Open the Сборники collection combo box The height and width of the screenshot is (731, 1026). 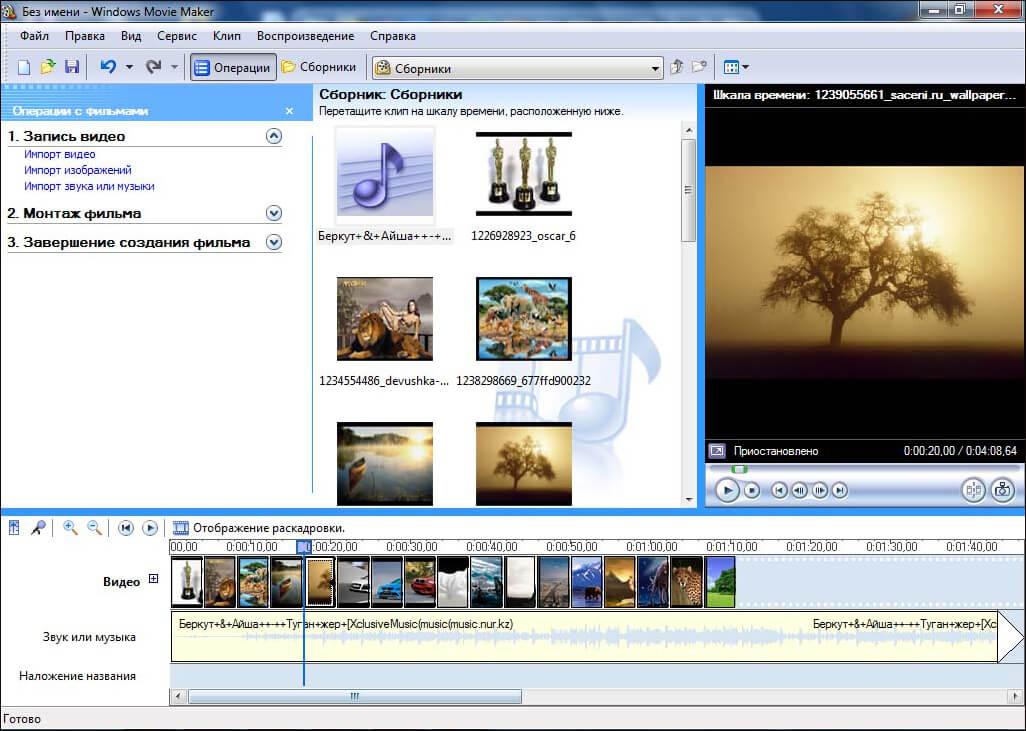click(518, 68)
